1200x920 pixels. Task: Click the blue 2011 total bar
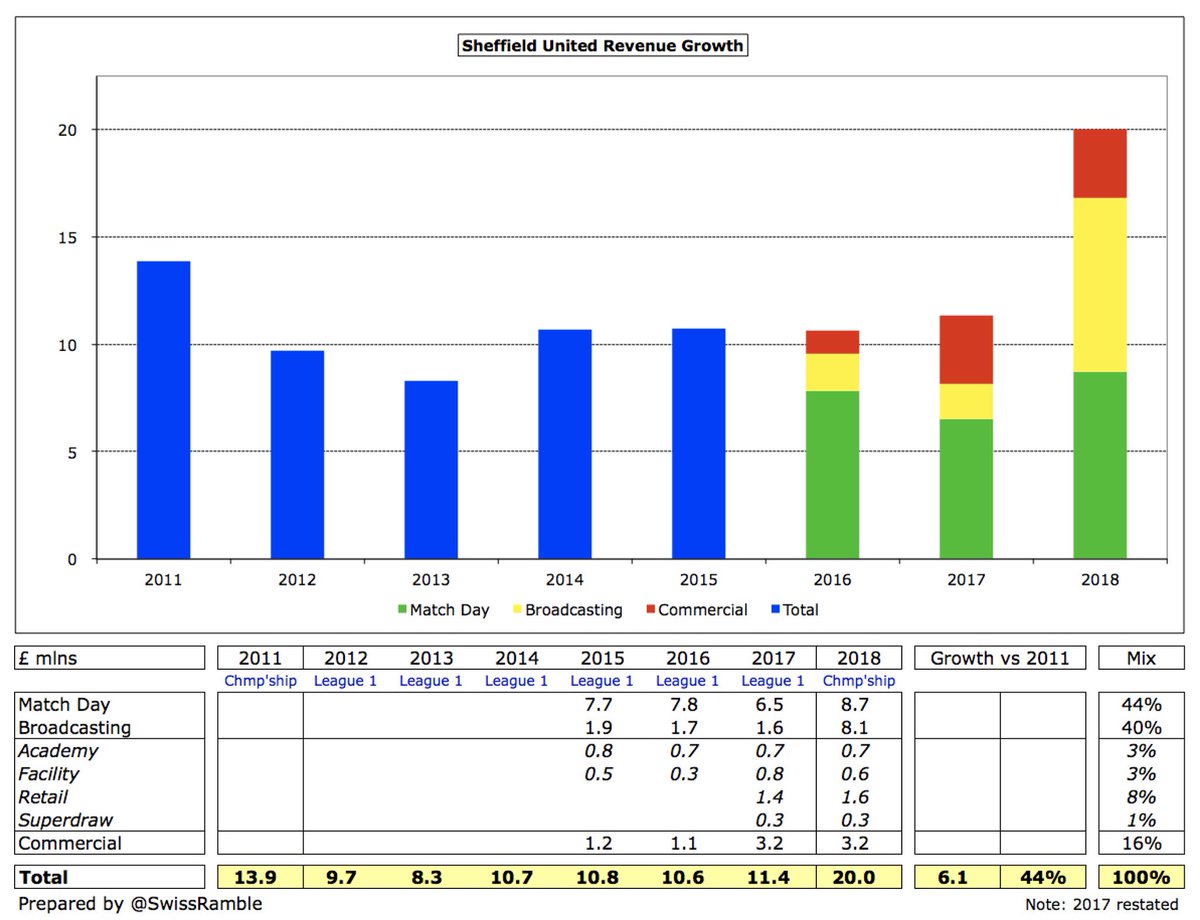(x=163, y=410)
